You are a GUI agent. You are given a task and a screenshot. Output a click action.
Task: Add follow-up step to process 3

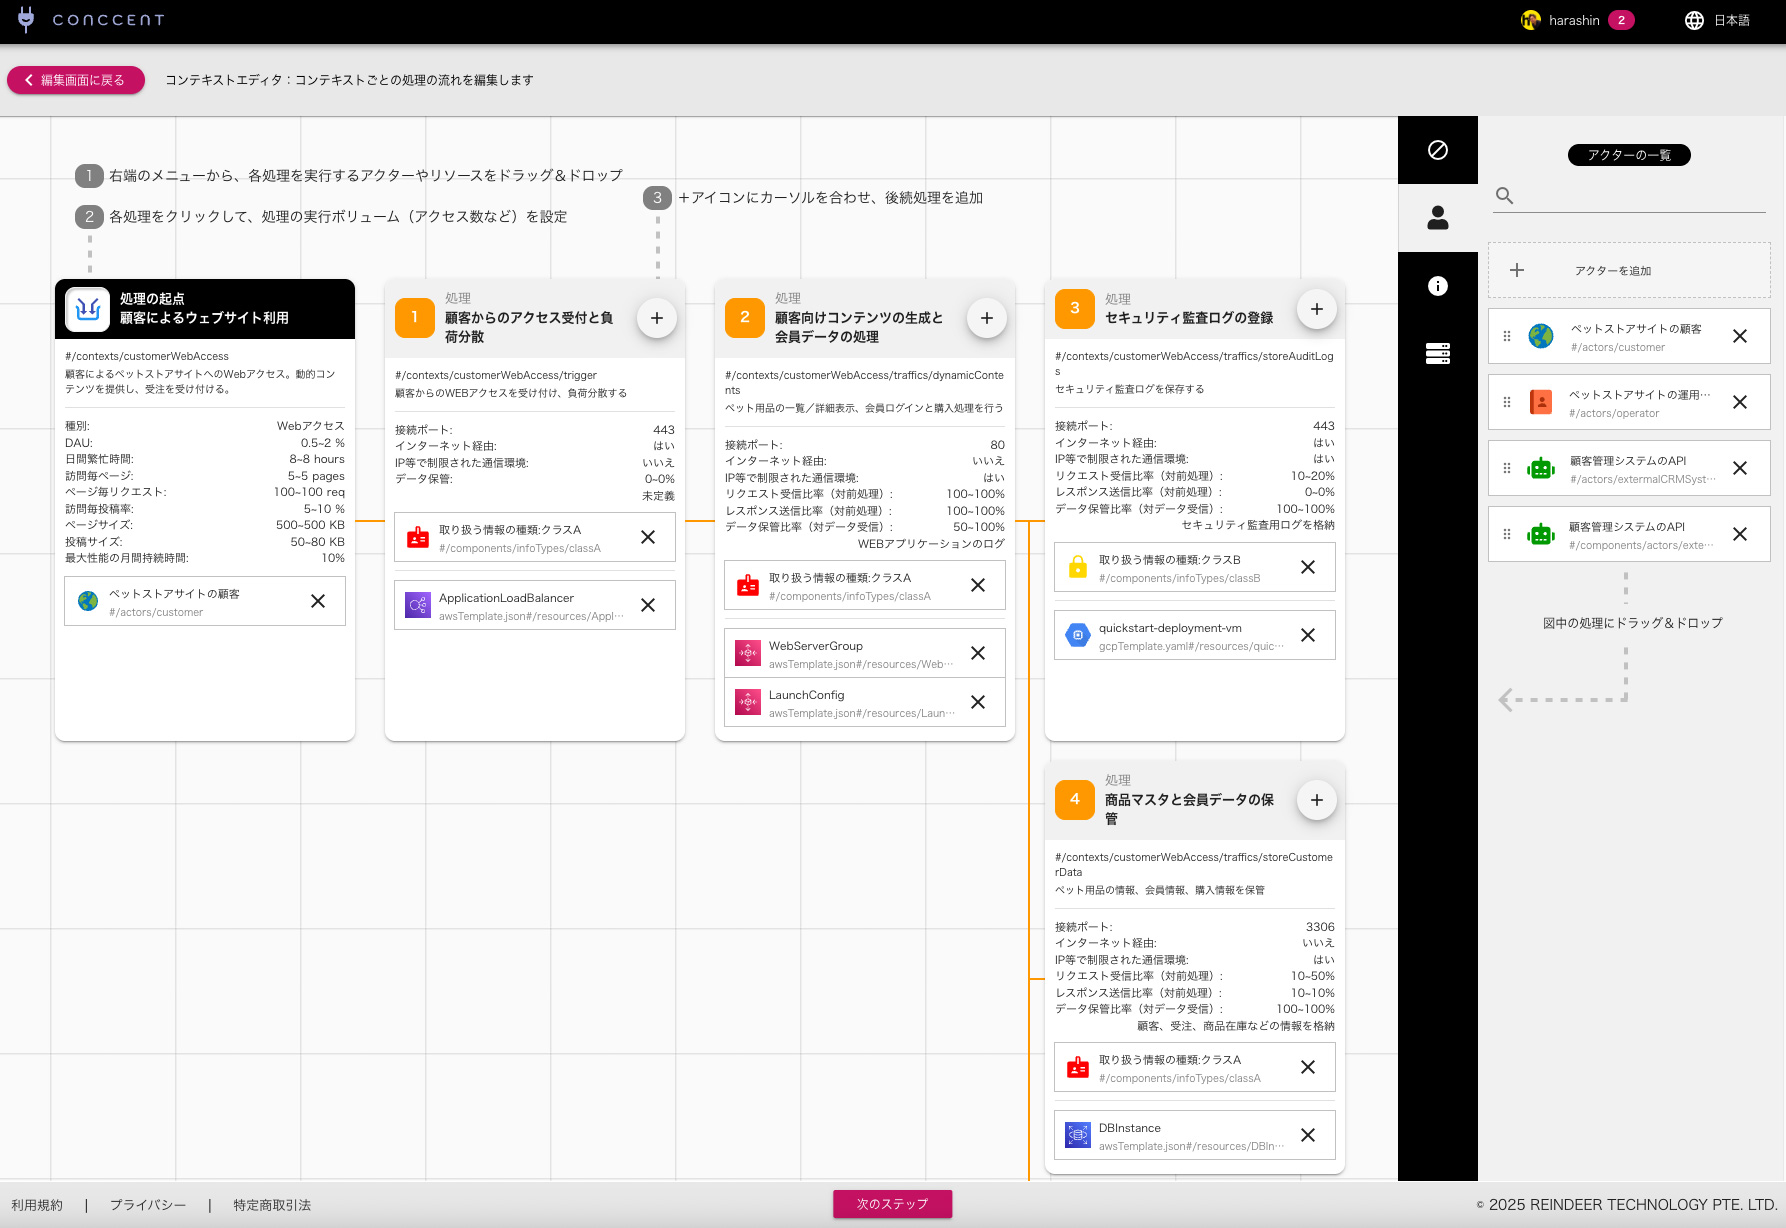point(1316,309)
